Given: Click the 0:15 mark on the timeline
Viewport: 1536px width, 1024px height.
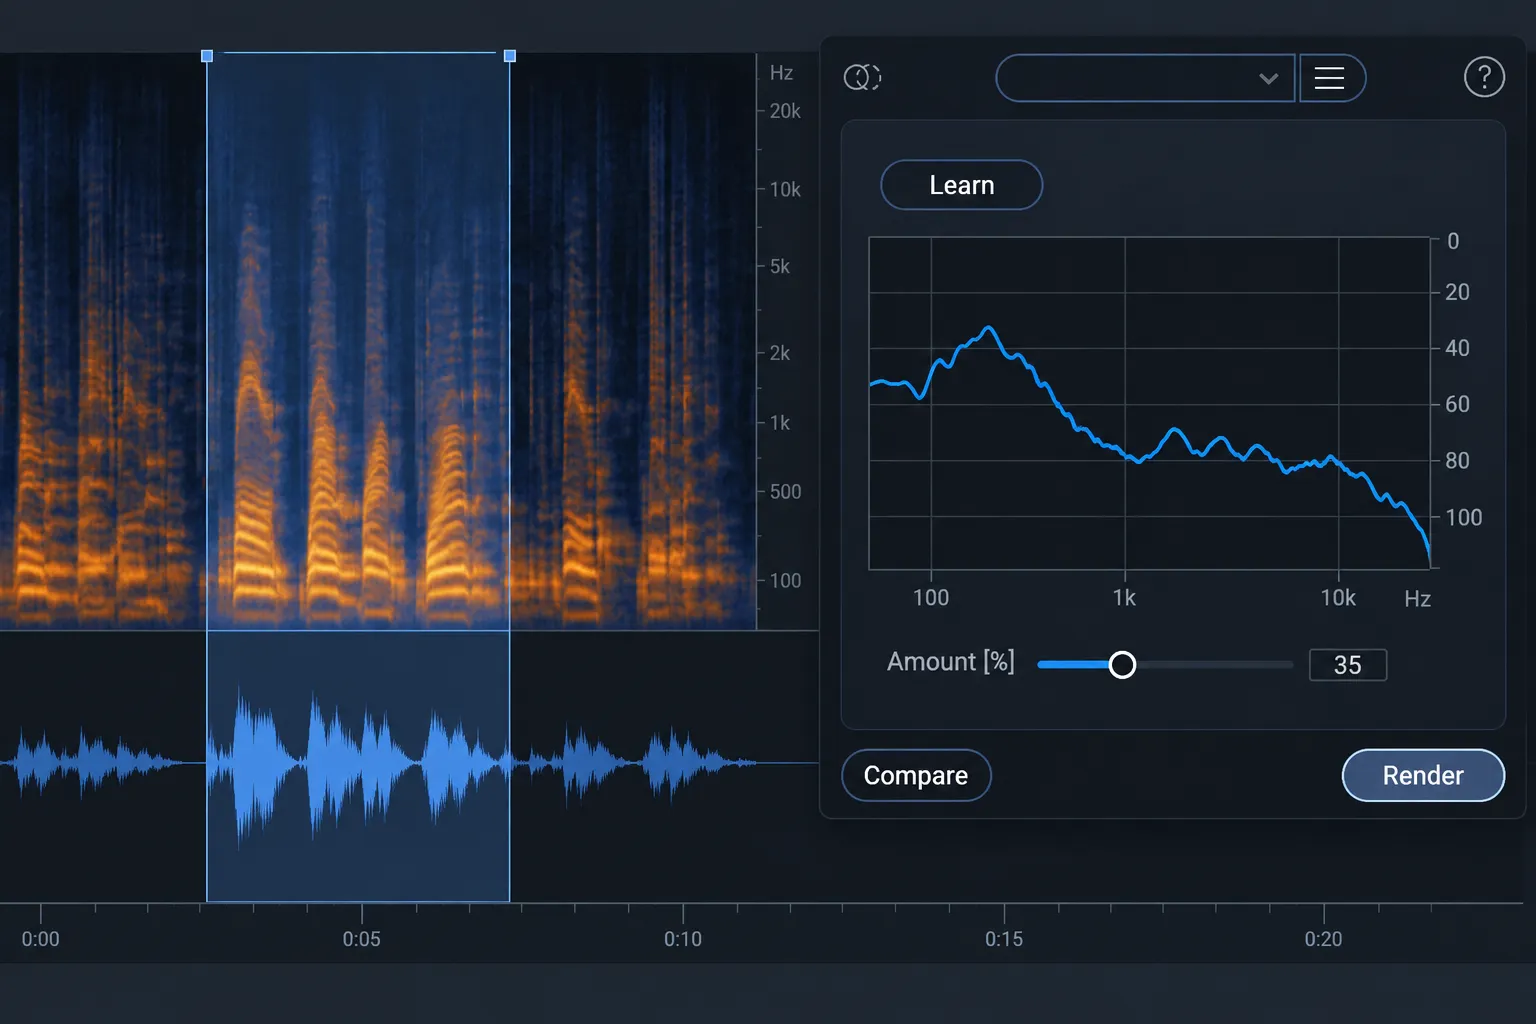Looking at the screenshot, I should click(x=1004, y=939).
